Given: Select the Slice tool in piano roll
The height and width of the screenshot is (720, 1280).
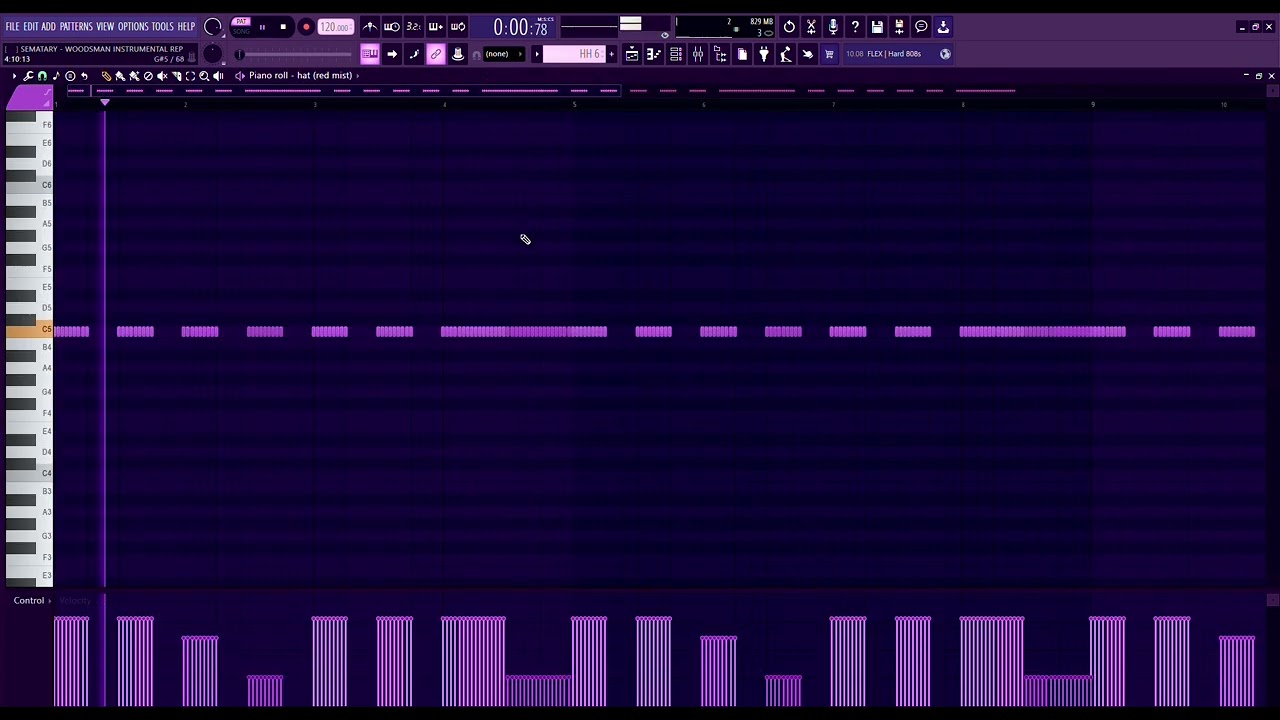Looking at the screenshot, I should pyautogui.click(x=177, y=76).
